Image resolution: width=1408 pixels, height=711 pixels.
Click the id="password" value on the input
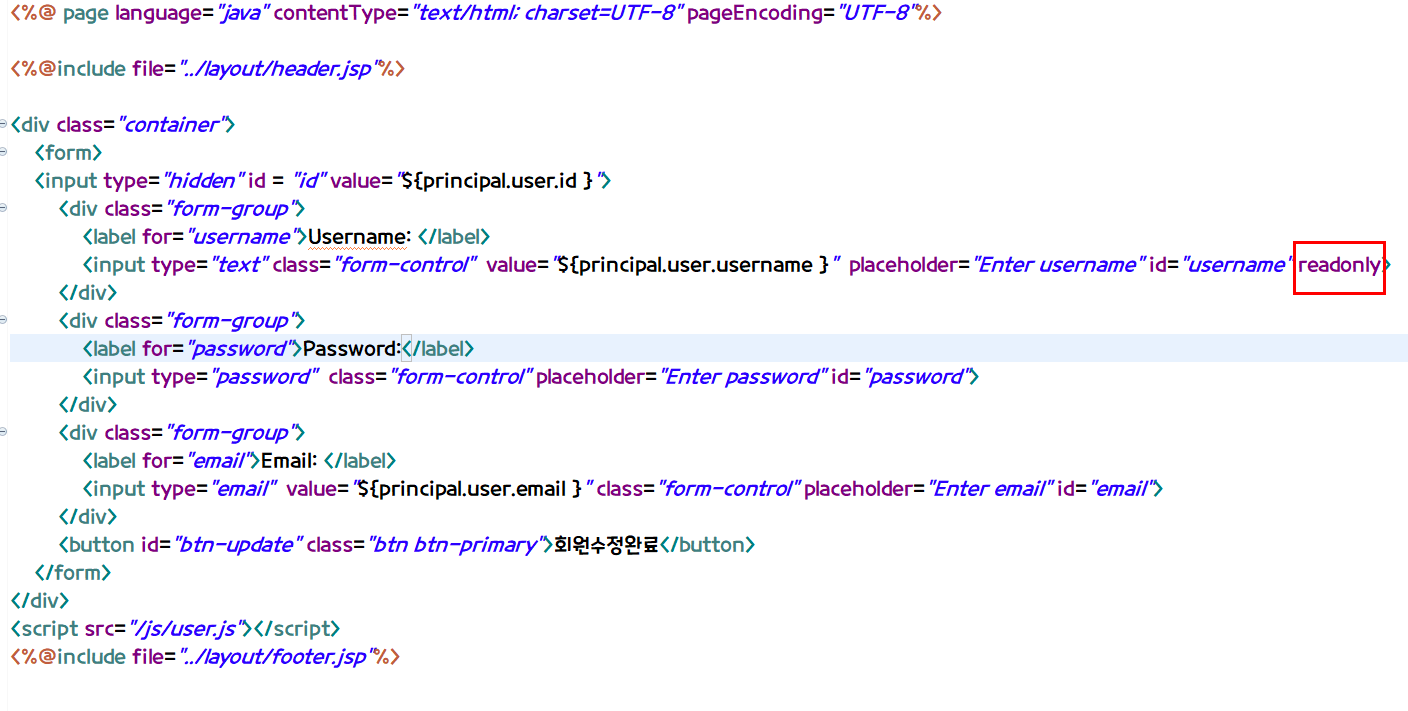918,377
